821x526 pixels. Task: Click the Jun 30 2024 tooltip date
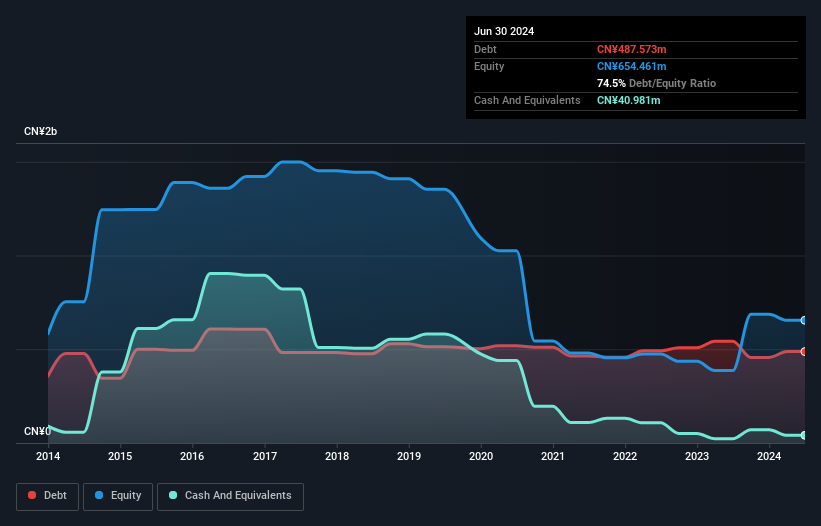(x=504, y=31)
